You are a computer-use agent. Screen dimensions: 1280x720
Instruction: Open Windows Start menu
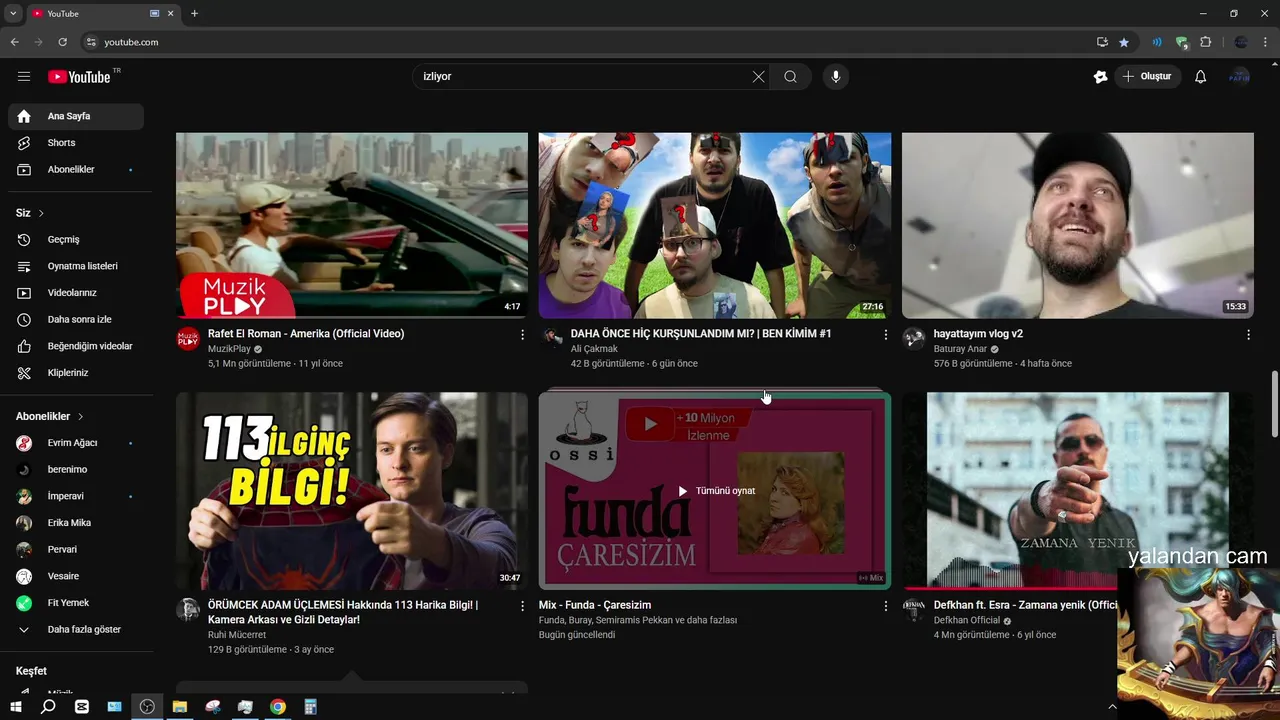[15, 707]
